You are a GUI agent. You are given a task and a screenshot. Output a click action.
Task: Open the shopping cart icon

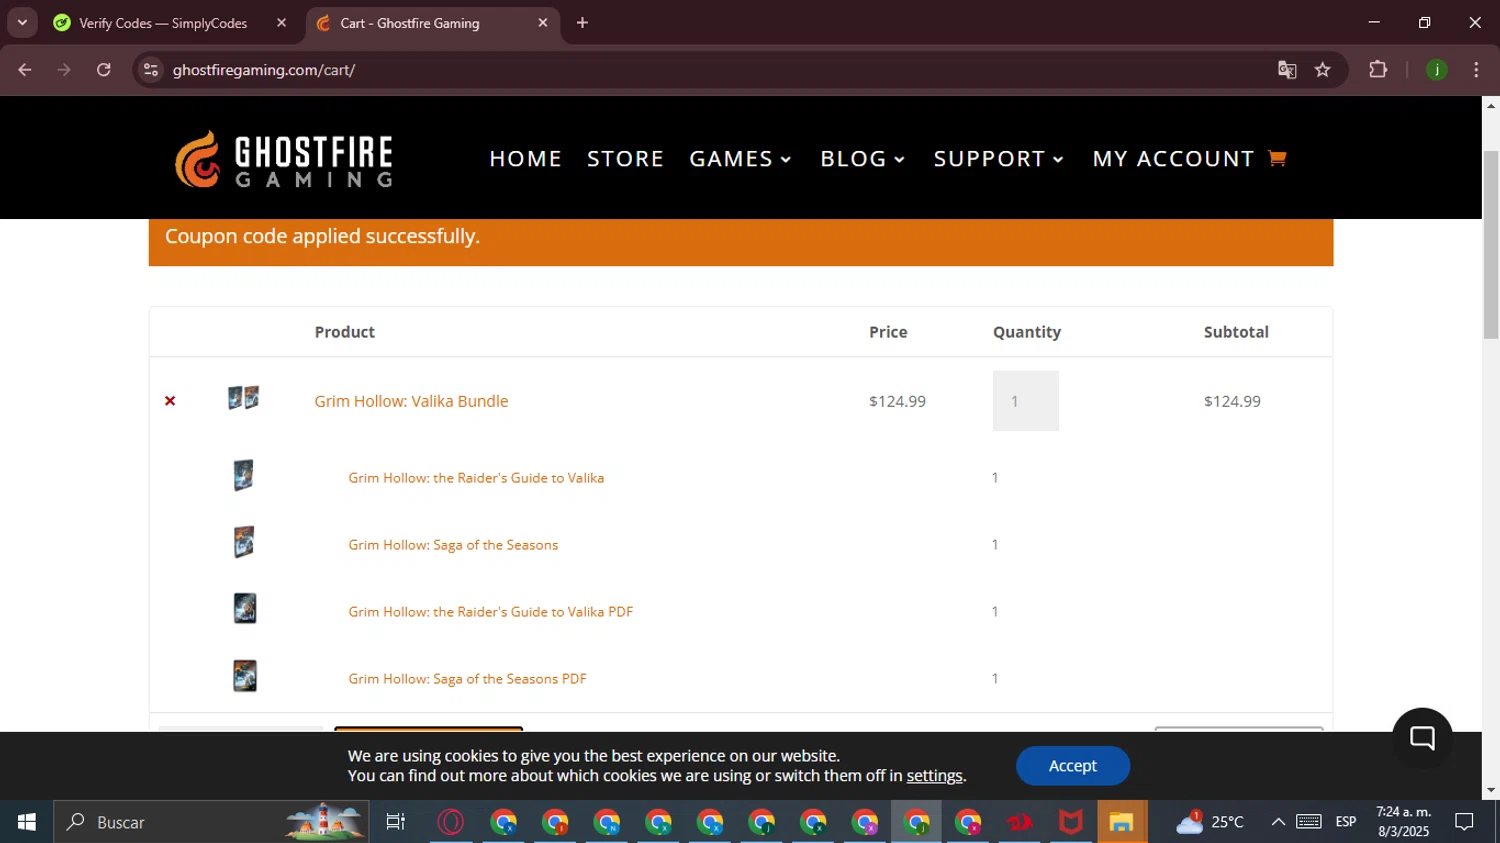(1276, 158)
